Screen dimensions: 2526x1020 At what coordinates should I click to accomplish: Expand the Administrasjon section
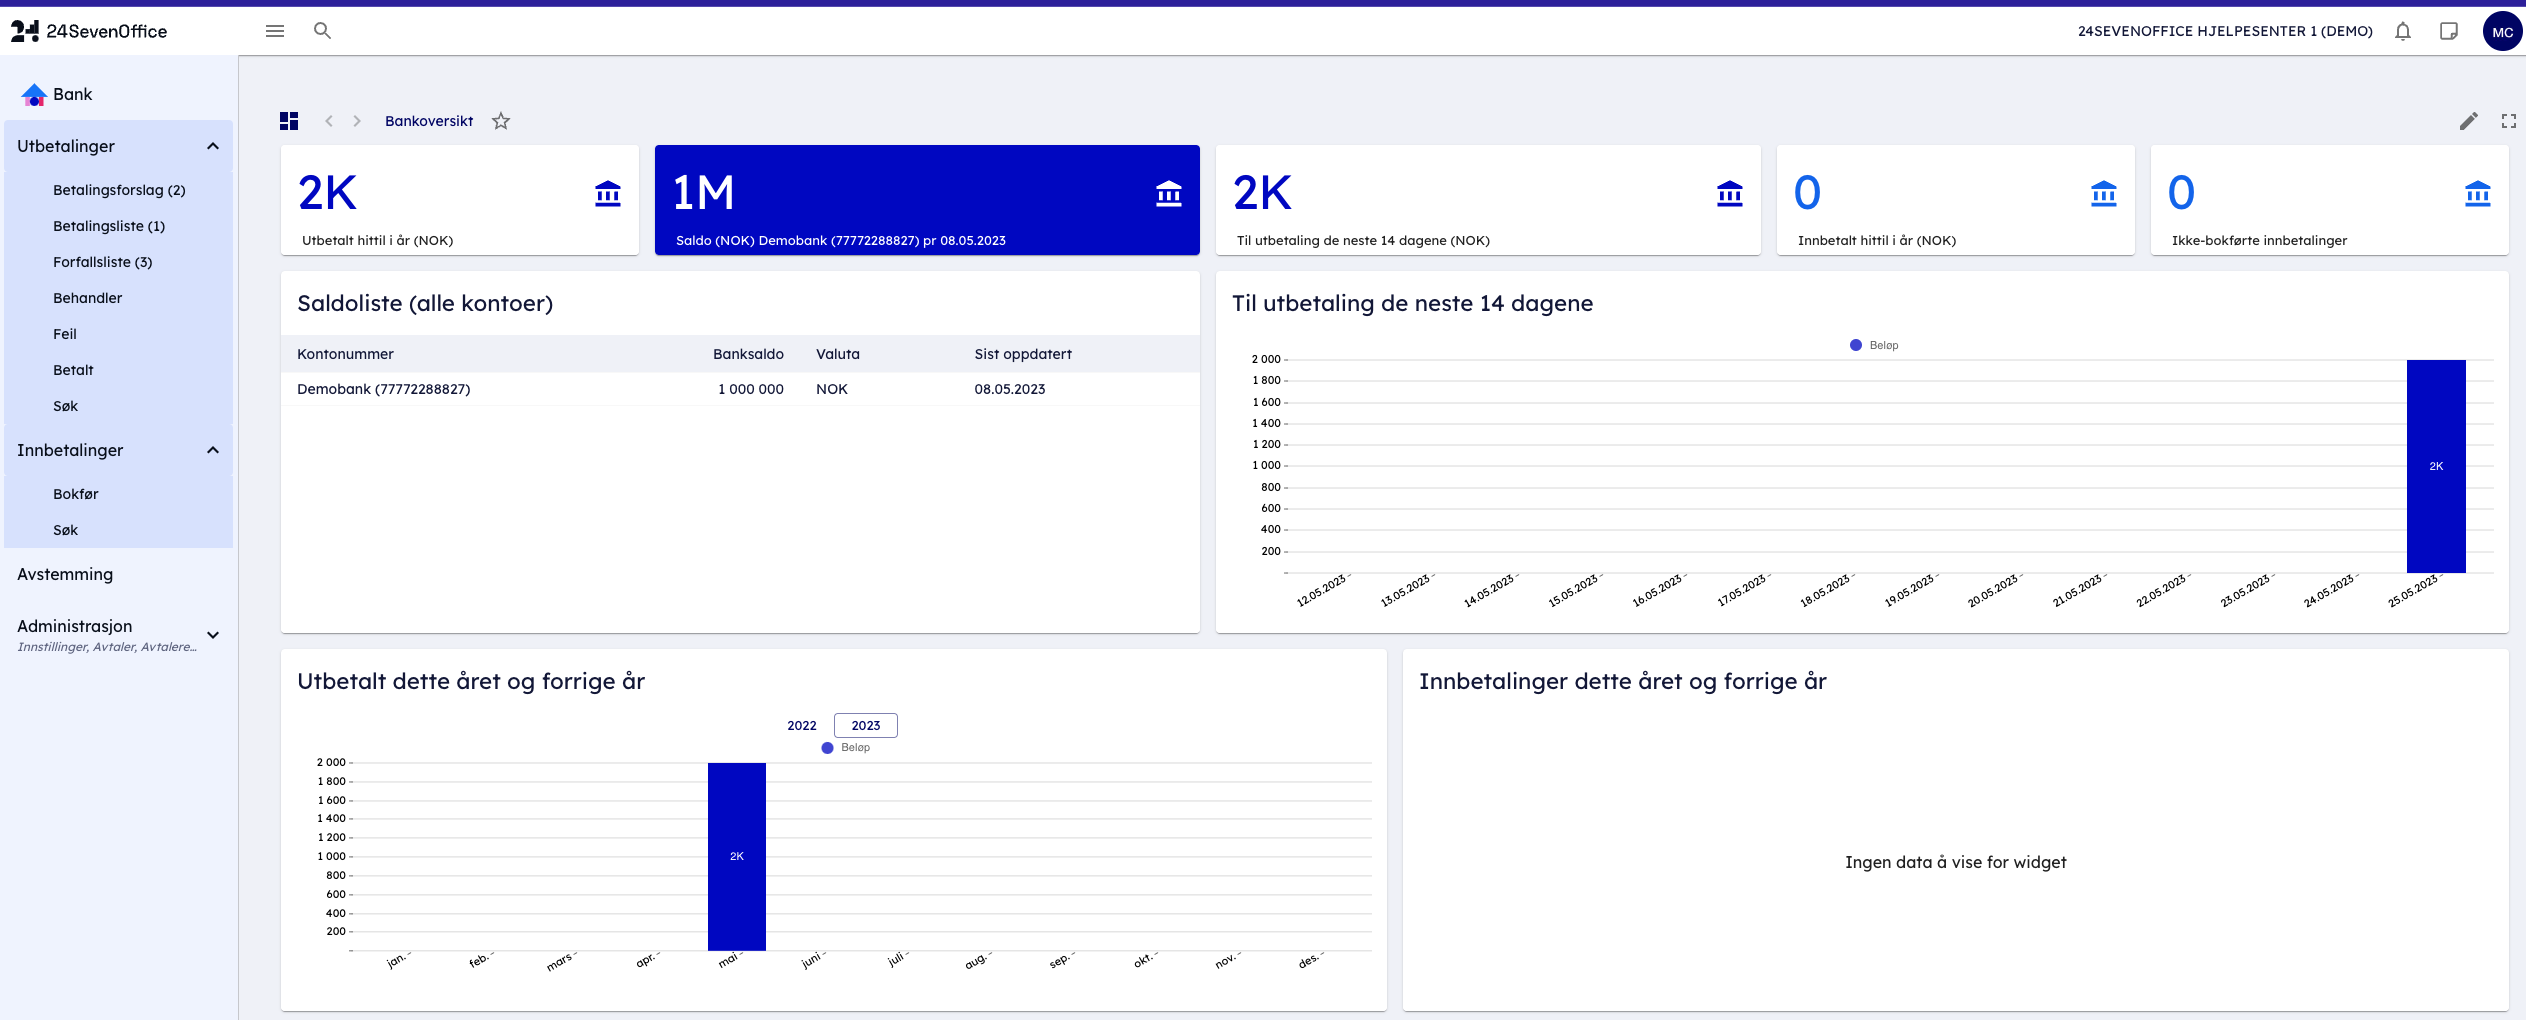(213, 635)
